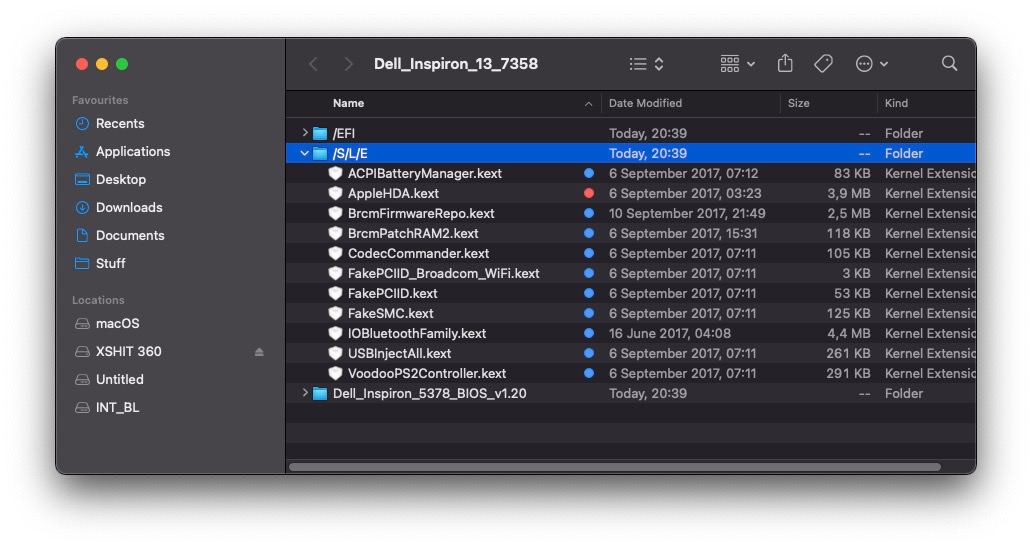Click the Tags icon in toolbar
This screenshot has height=548, width=1032.
pyautogui.click(x=823, y=64)
